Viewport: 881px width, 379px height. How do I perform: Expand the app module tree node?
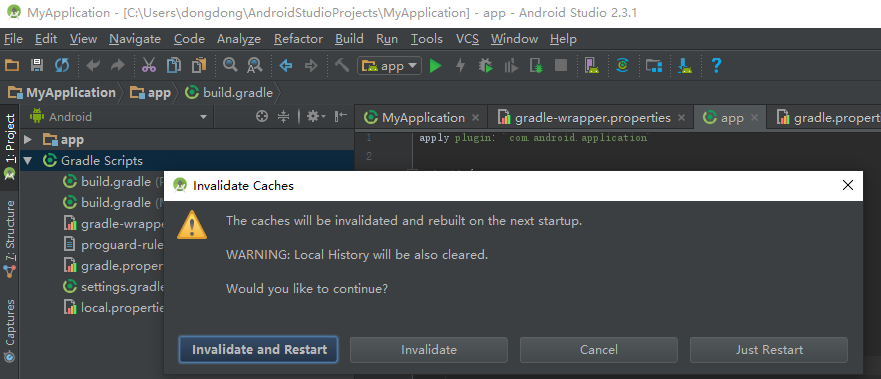pos(29,139)
